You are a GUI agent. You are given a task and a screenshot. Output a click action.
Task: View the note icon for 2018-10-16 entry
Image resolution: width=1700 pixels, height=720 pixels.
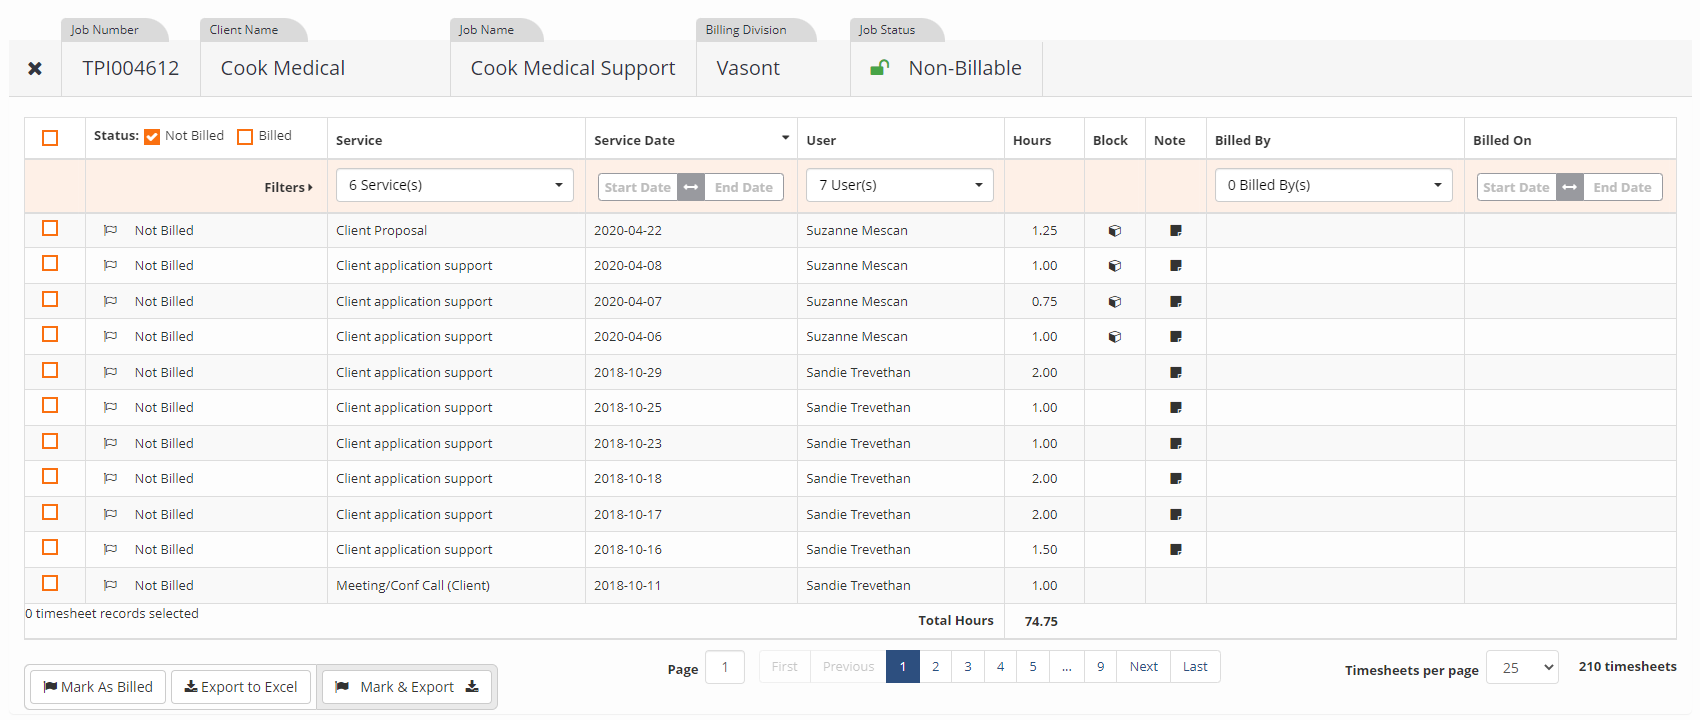1176,550
